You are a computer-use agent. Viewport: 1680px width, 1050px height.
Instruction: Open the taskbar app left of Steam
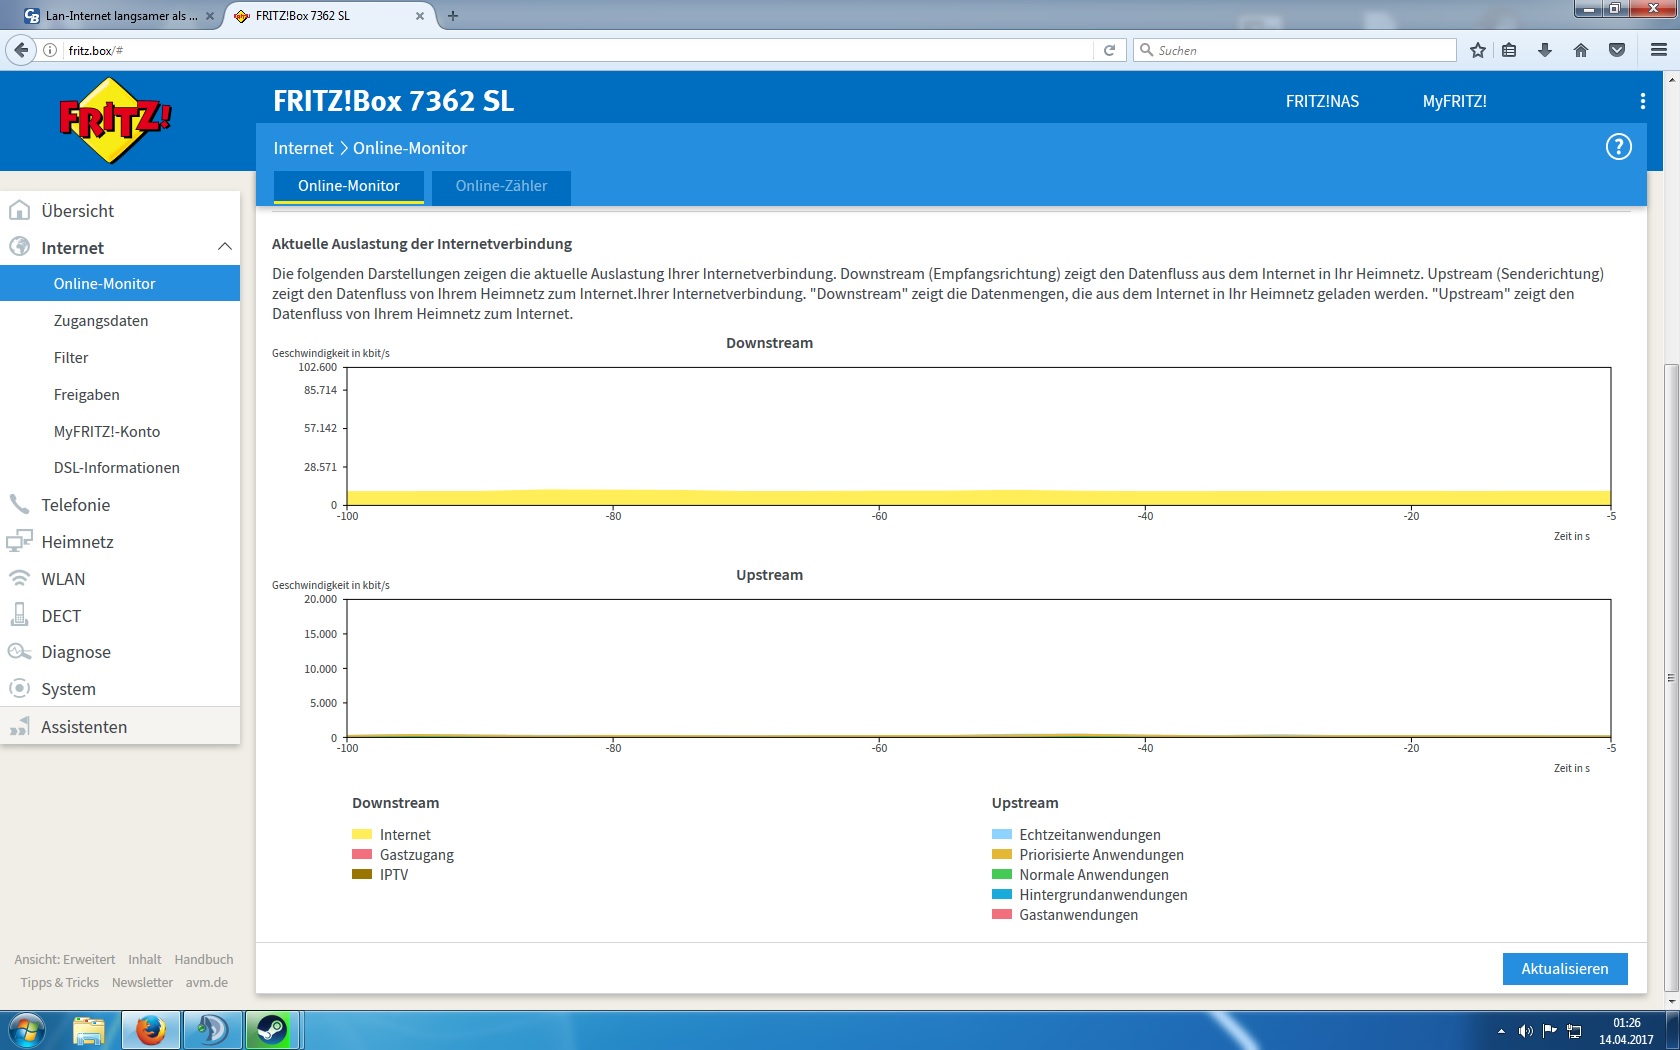212,1030
